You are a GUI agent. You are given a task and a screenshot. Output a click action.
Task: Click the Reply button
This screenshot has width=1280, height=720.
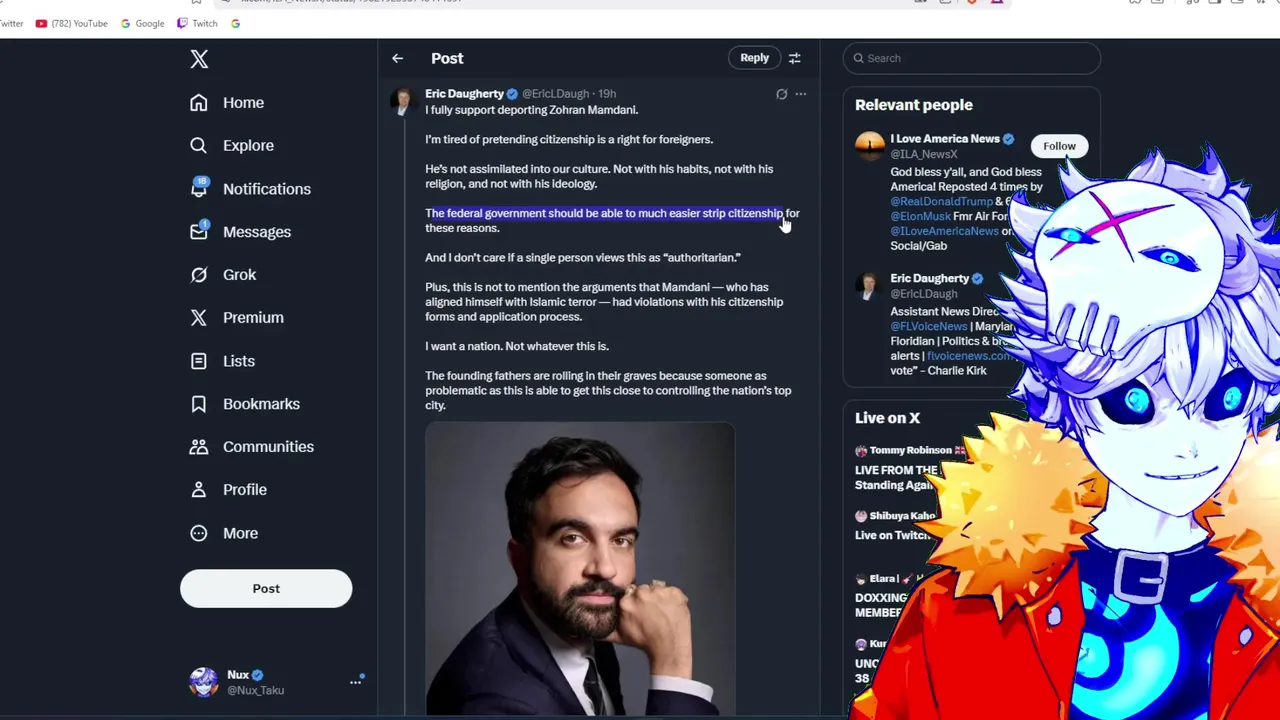pos(754,58)
